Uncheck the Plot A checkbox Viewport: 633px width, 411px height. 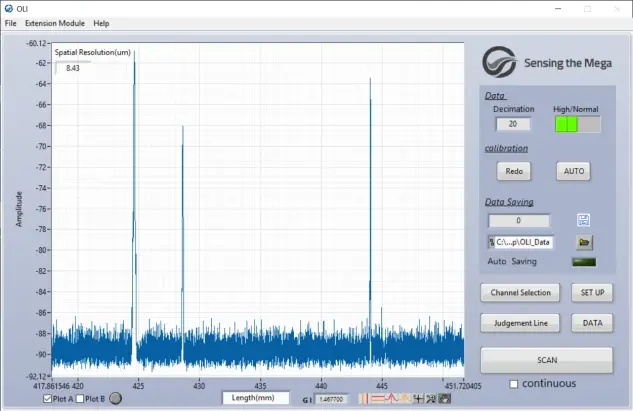(48, 399)
